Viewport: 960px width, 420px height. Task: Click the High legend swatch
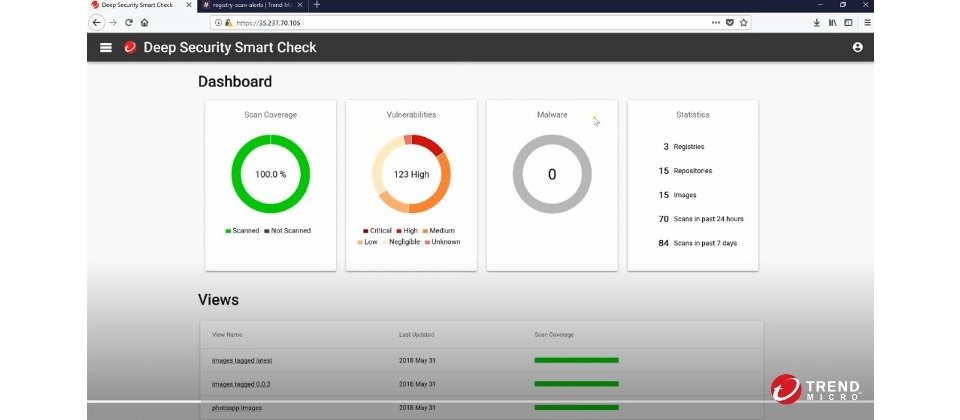point(399,231)
